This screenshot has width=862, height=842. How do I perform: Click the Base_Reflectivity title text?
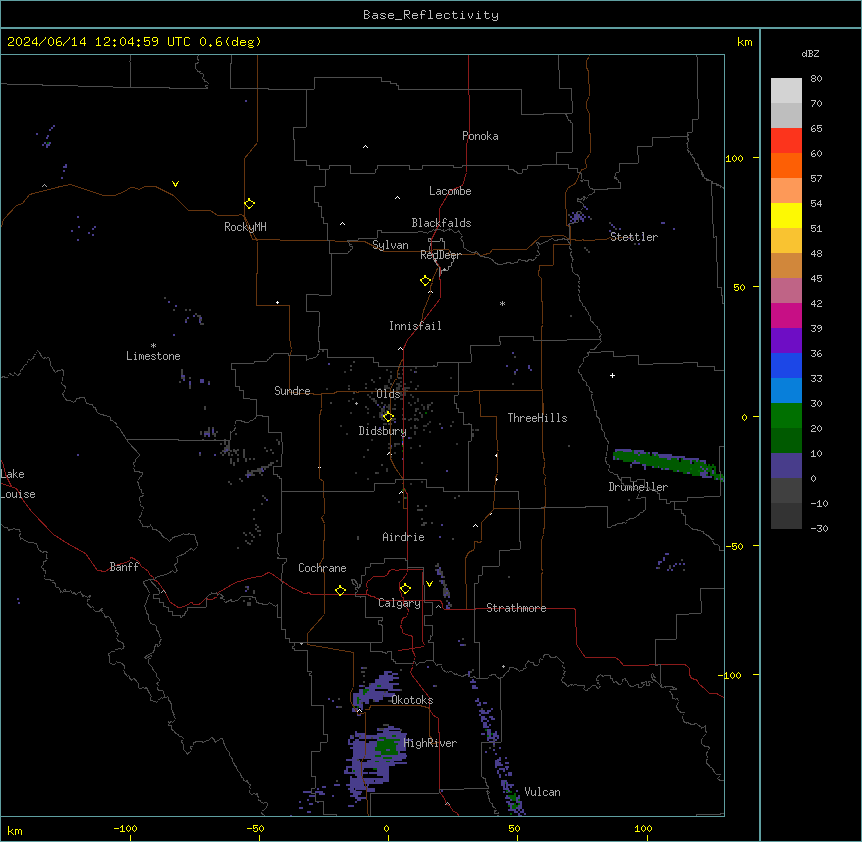click(431, 15)
